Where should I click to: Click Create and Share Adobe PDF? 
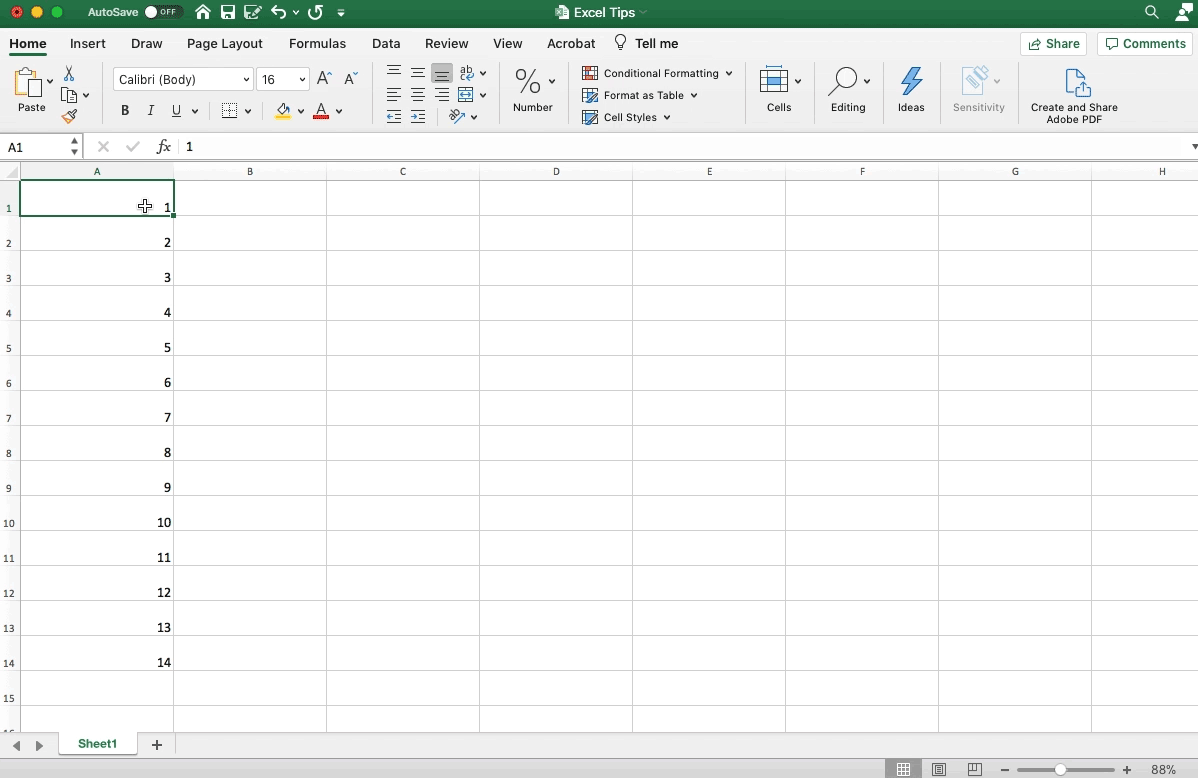[1074, 90]
